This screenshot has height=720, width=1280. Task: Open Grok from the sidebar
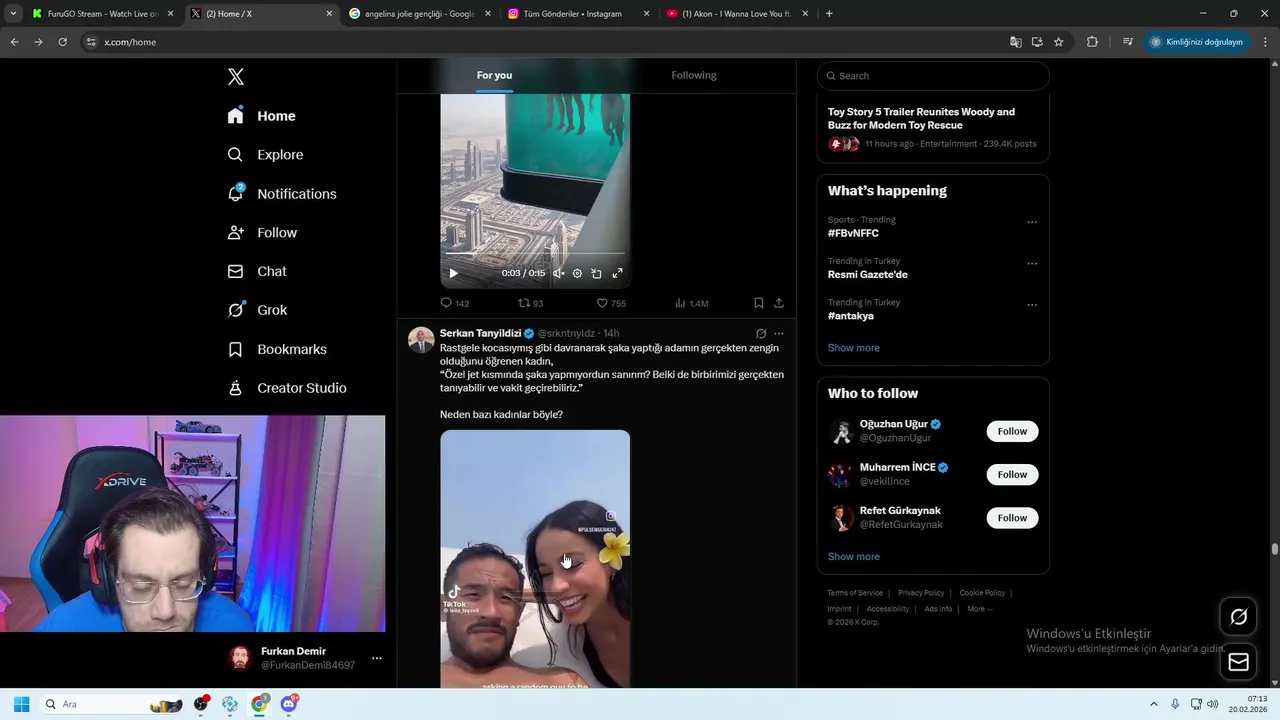coord(258,310)
